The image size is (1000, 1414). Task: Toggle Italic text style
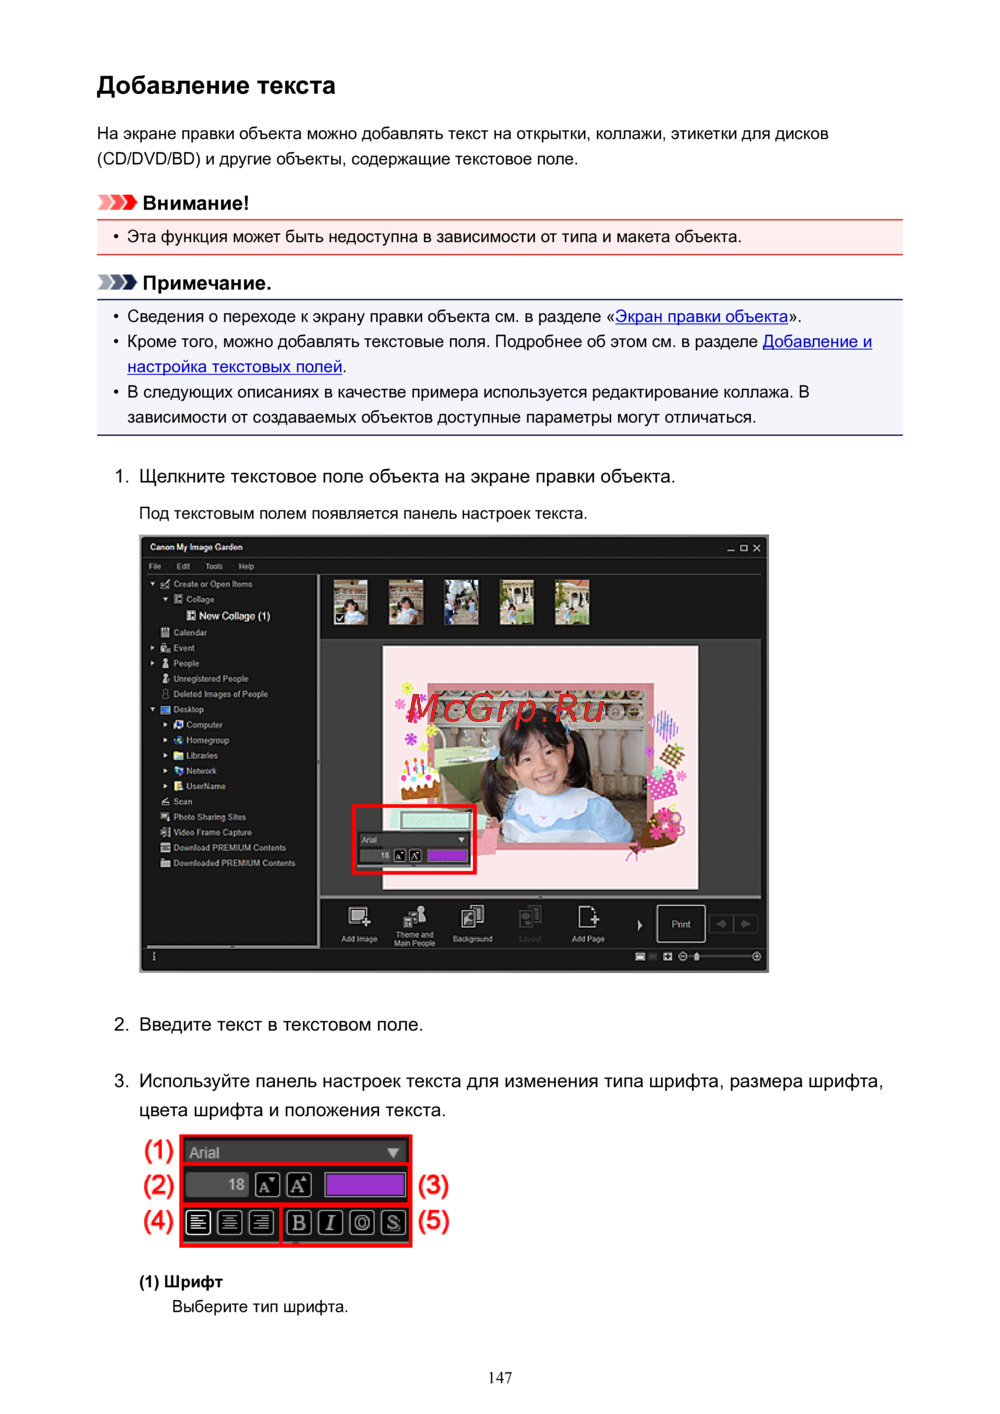pos(330,1222)
